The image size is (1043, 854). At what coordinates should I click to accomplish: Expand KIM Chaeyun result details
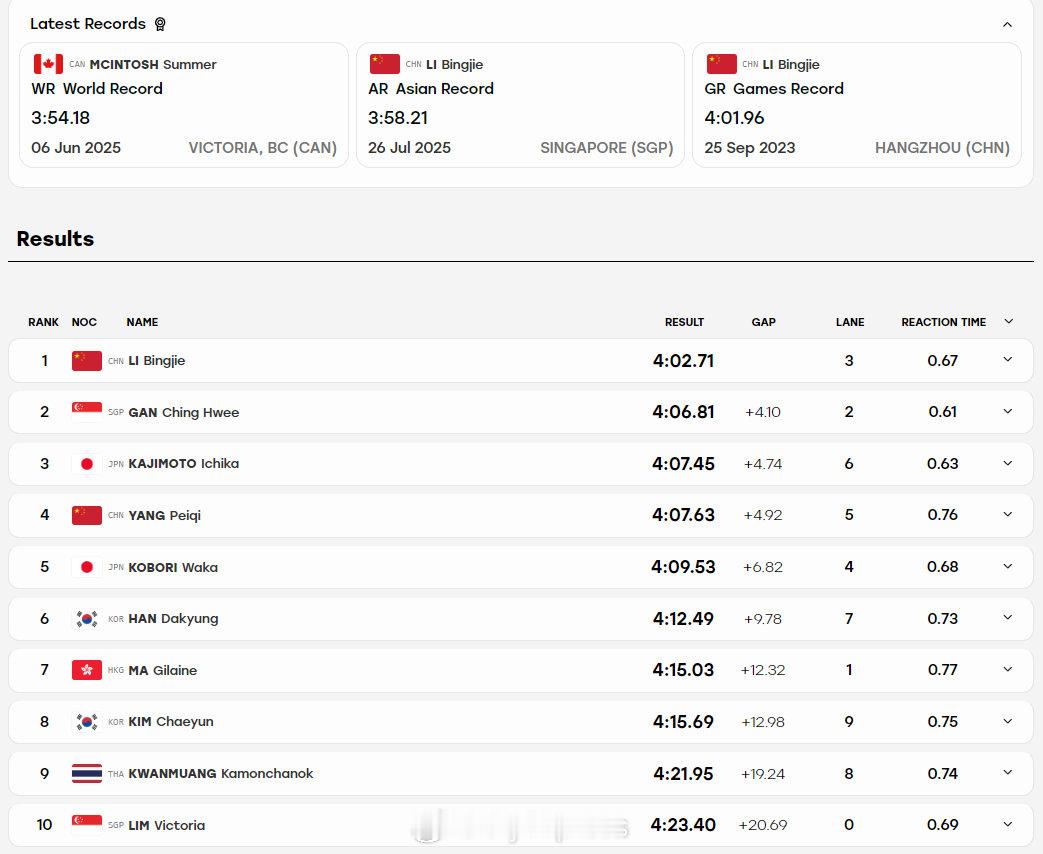[1008, 721]
